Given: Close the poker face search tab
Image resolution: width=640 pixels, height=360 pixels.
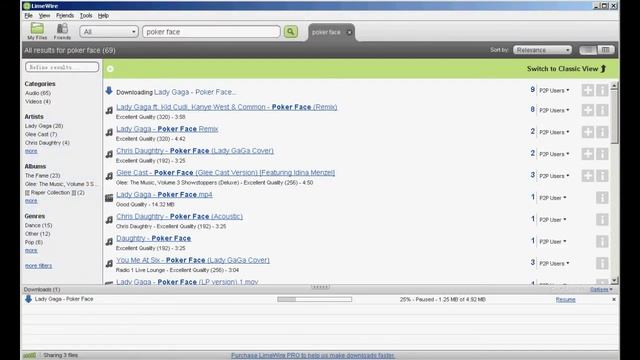Looking at the screenshot, I should [349, 32].
